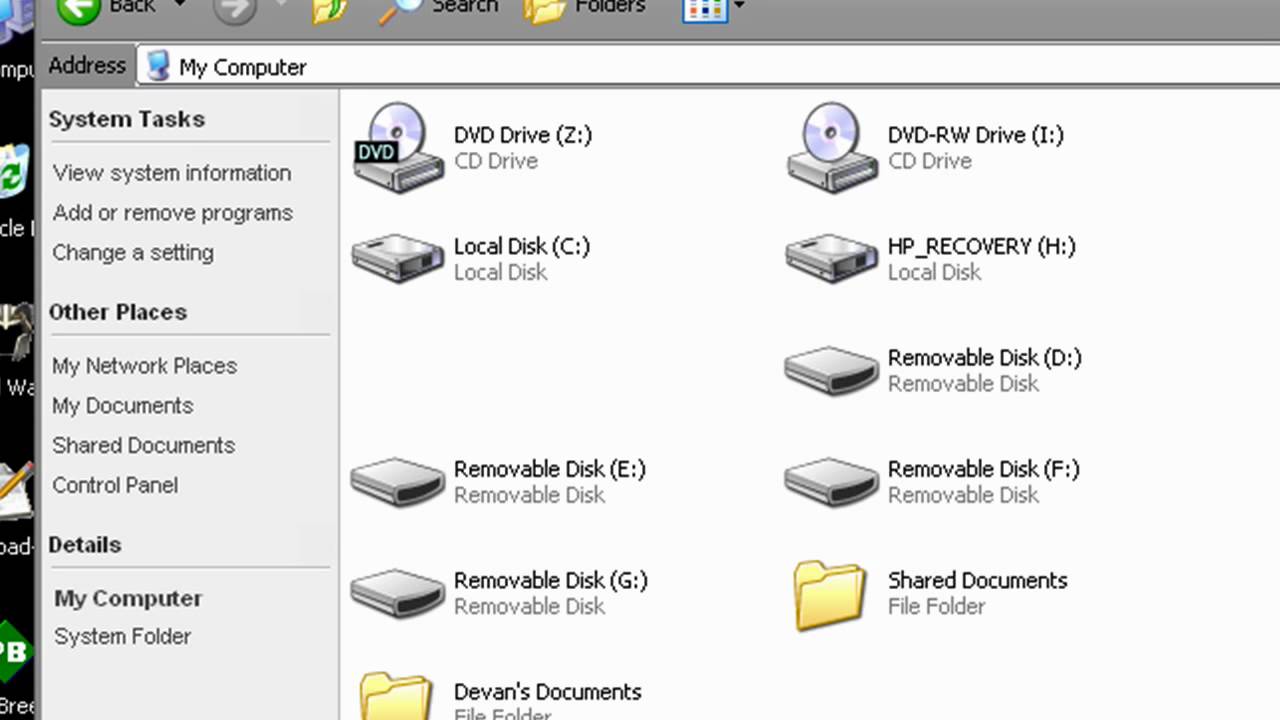This screenshot has width=1280, height=720.
Task: Select the Devan's Documents folder
Action: [x=500, y=698]
